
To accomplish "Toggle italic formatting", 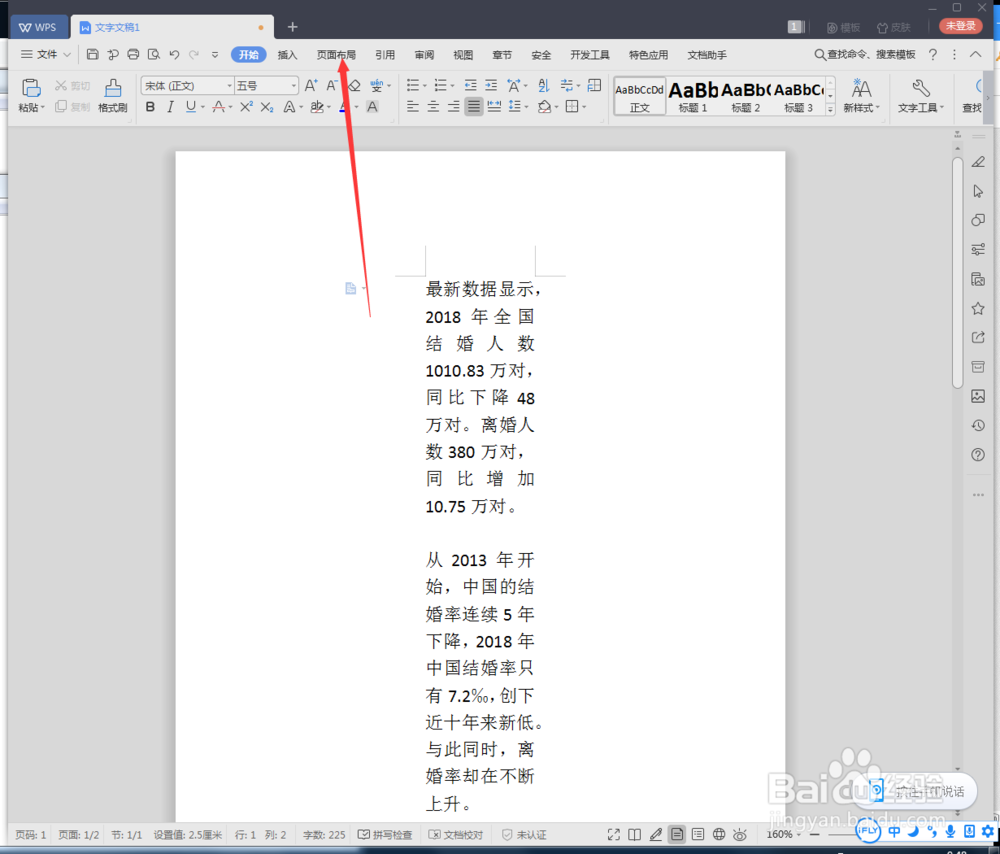I will tap(169, 106).
